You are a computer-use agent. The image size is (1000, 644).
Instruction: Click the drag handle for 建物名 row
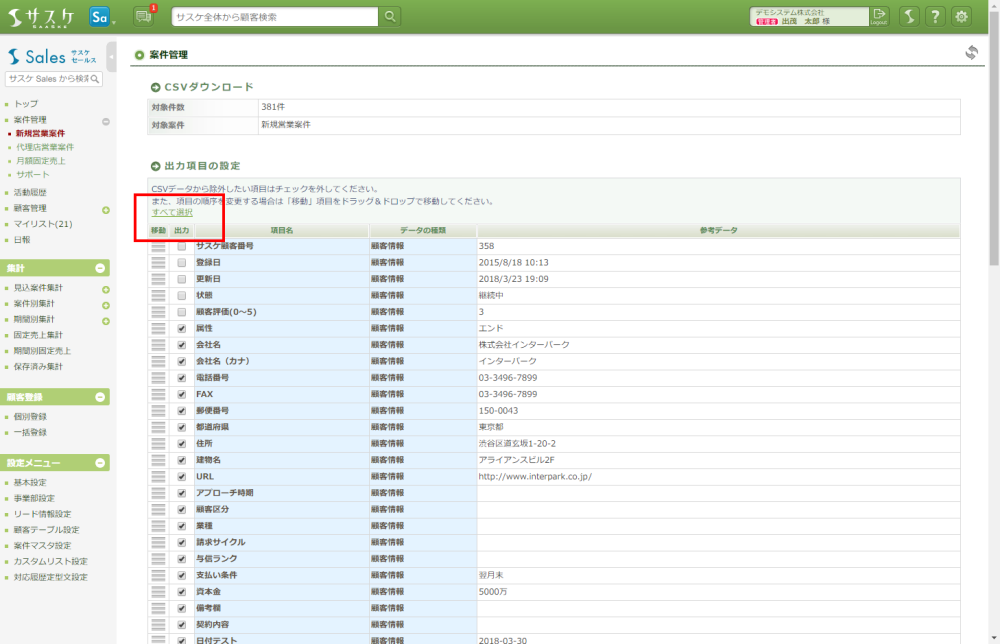tap(158, 460)
